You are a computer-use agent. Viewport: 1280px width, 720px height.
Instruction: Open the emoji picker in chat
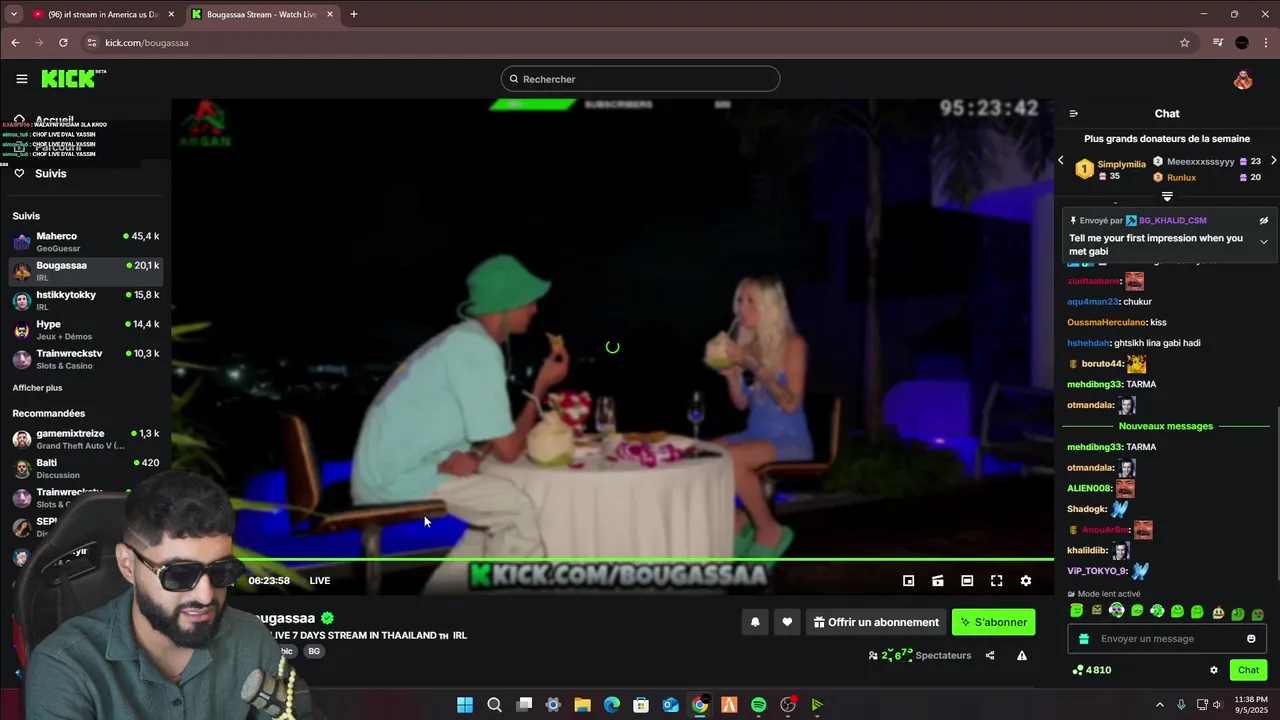coord(1251,639)
